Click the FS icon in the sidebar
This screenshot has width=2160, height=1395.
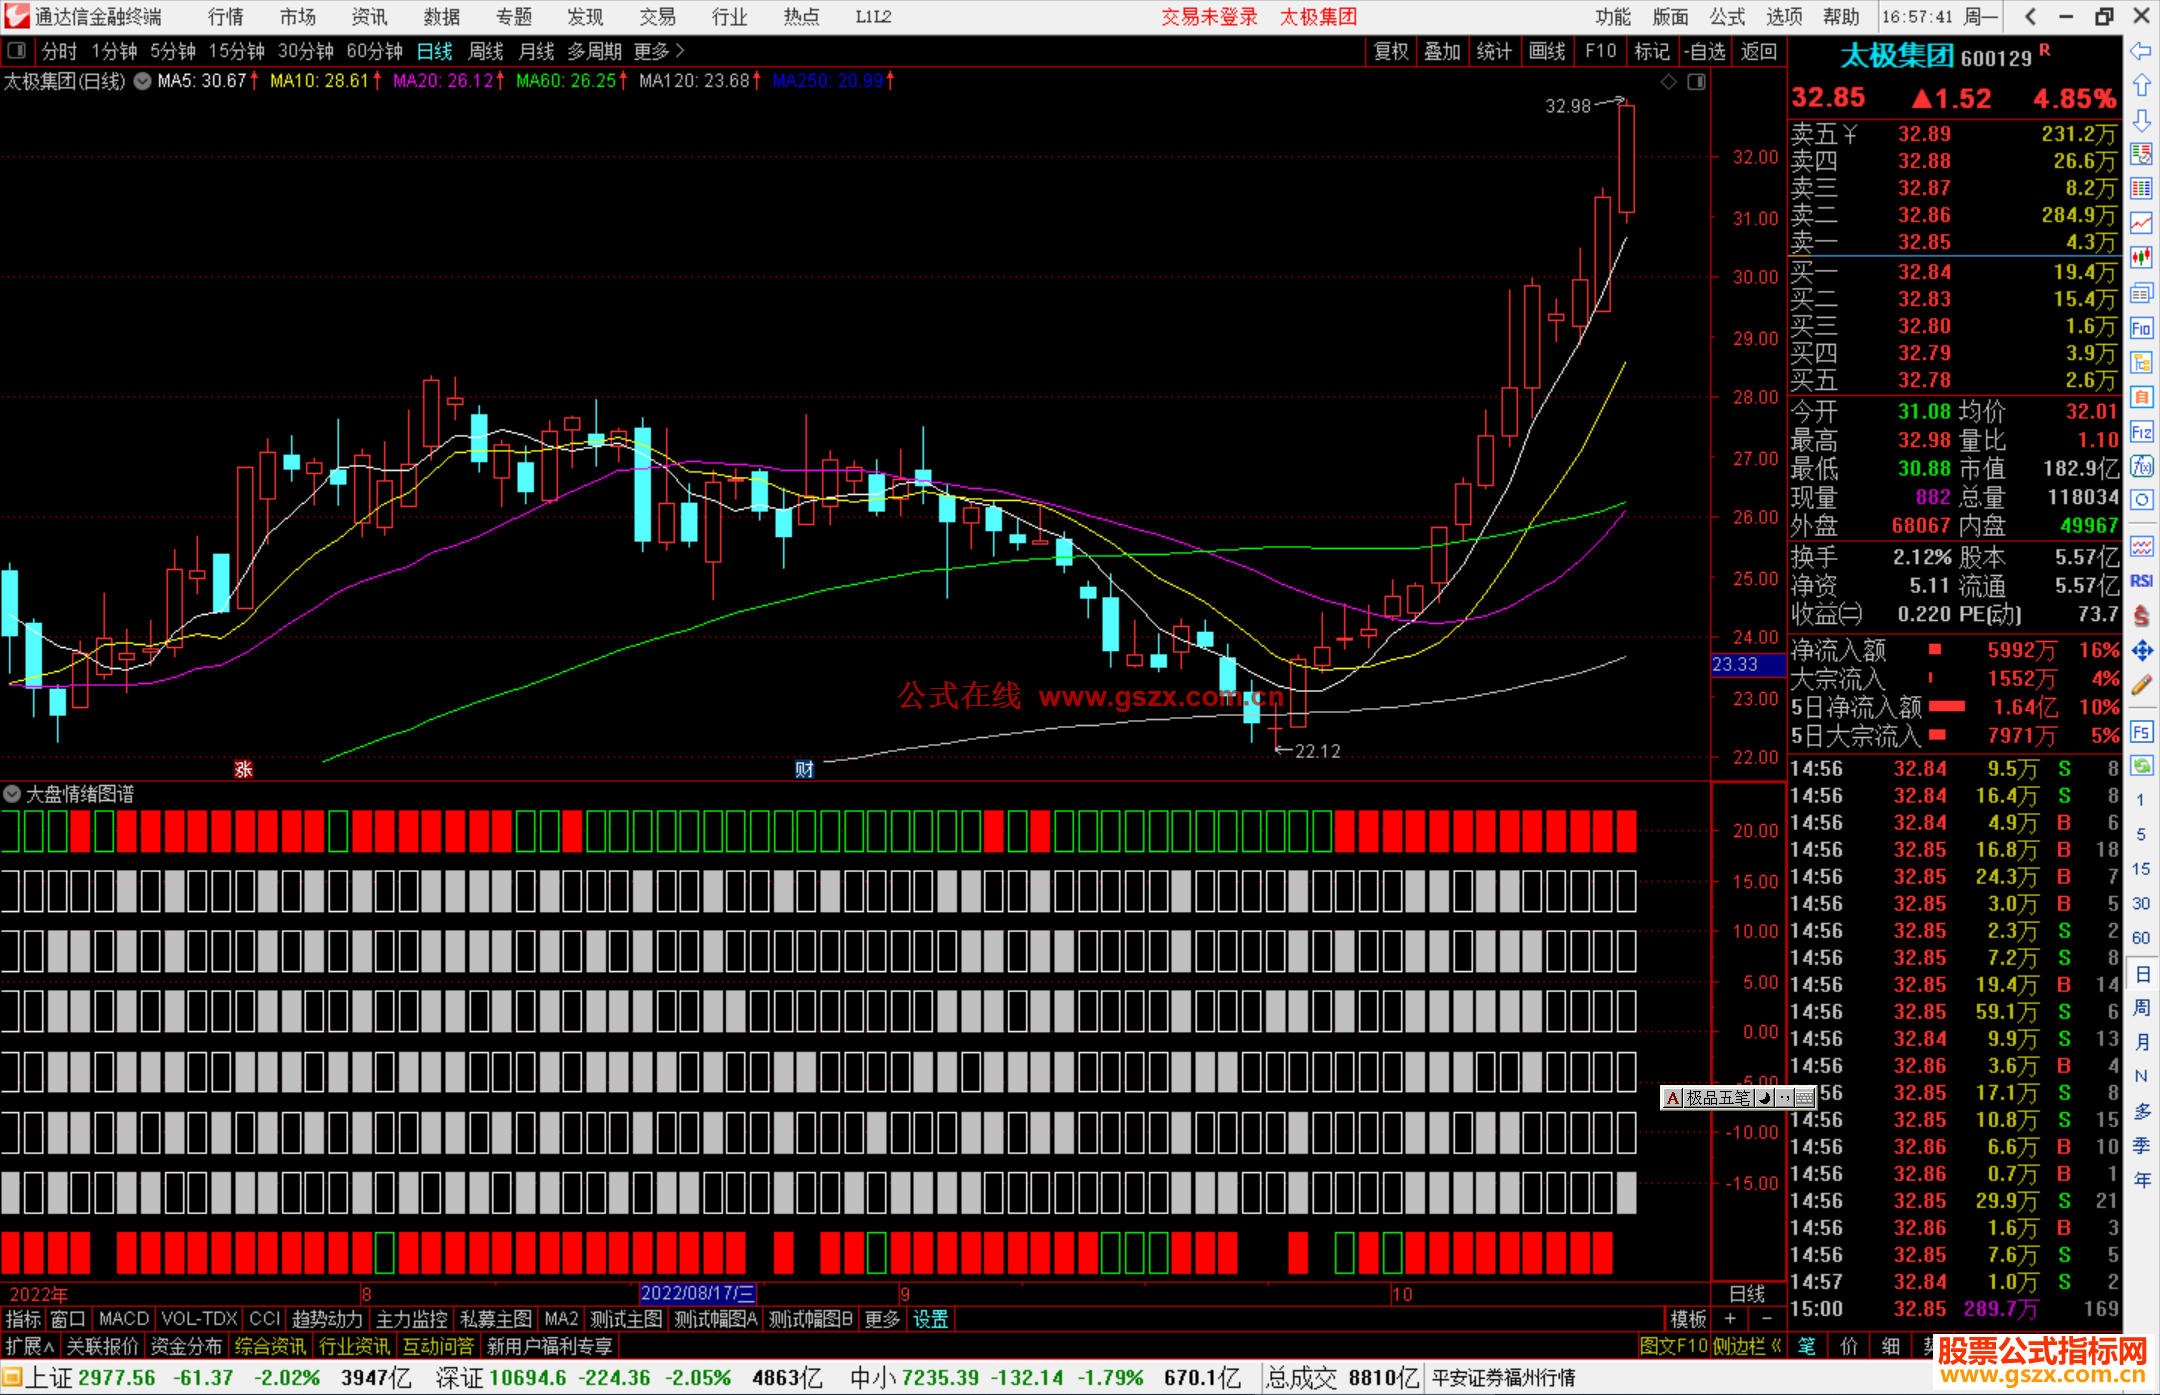point(2141,732)
